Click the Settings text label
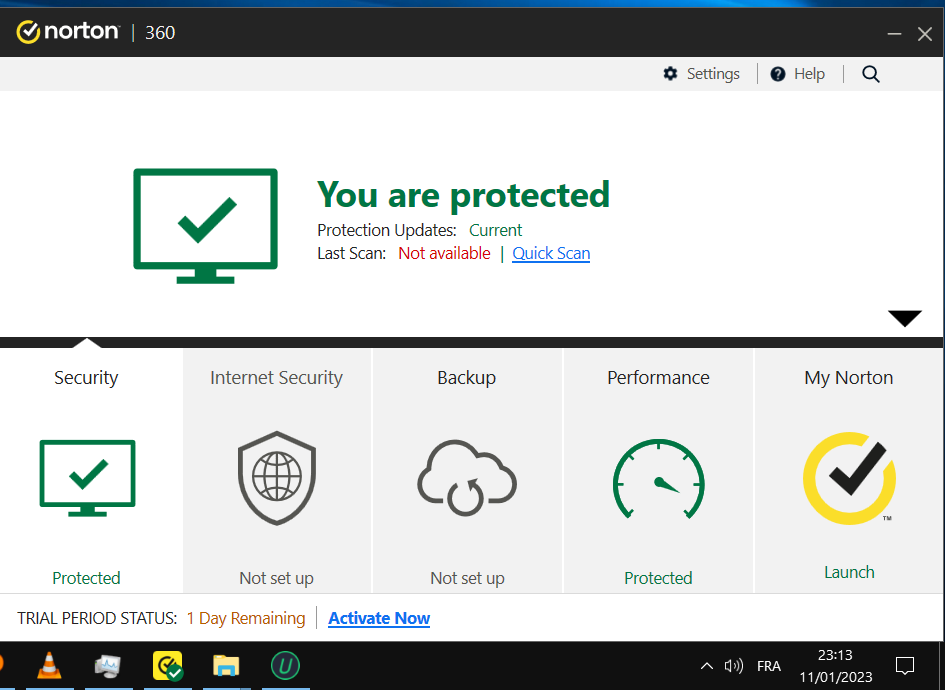The width and height of the screenshot is (945, 690). tap(713, 74)
